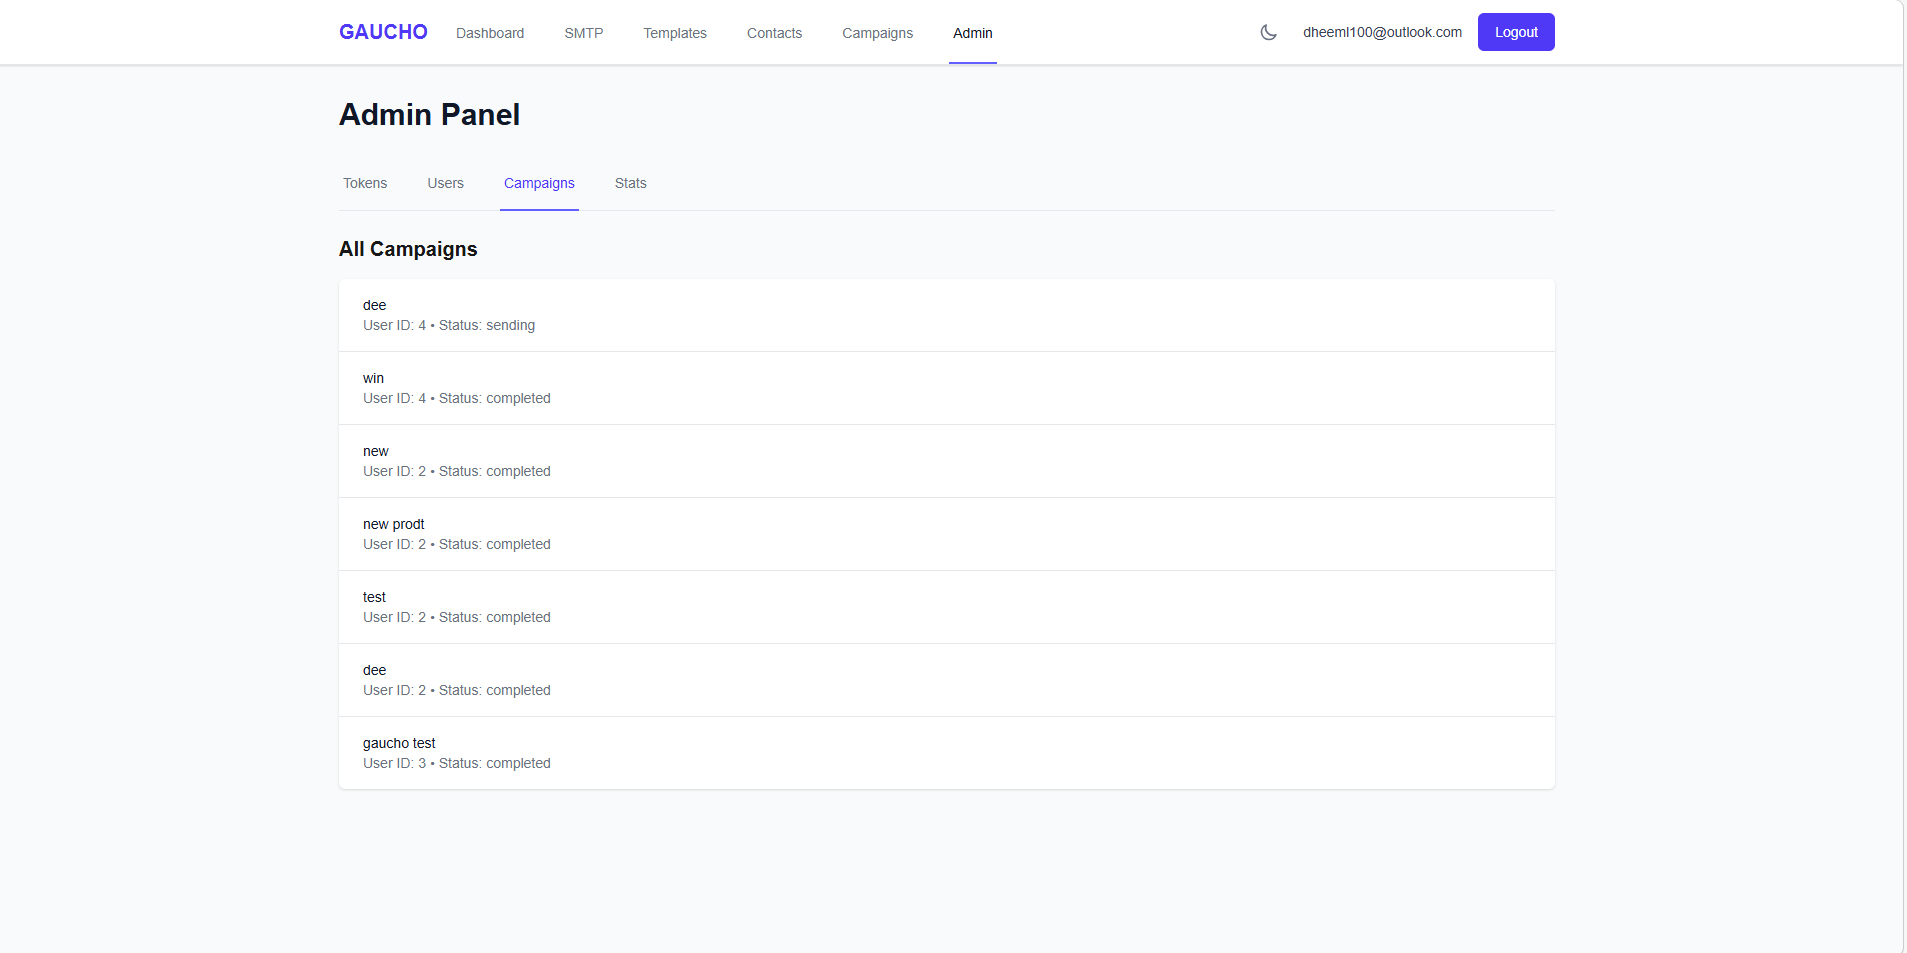1907x953 pixels.
Task: Click the dheeml100@outlook.com account email
Action: pyautogui.click(x=1383, y=32)
